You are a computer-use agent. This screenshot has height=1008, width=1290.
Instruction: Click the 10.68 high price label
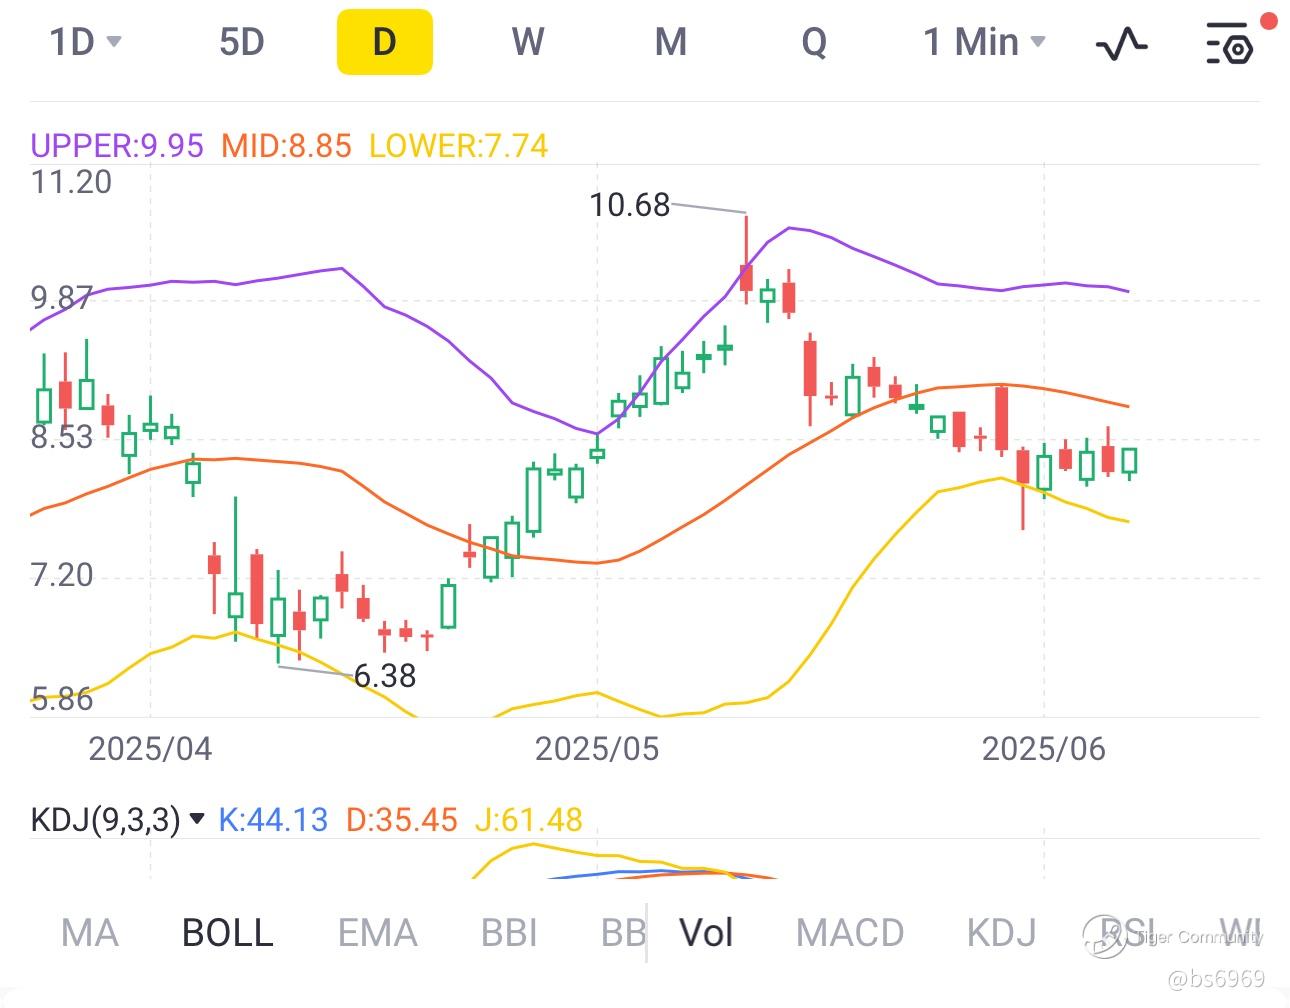[629, 205]
